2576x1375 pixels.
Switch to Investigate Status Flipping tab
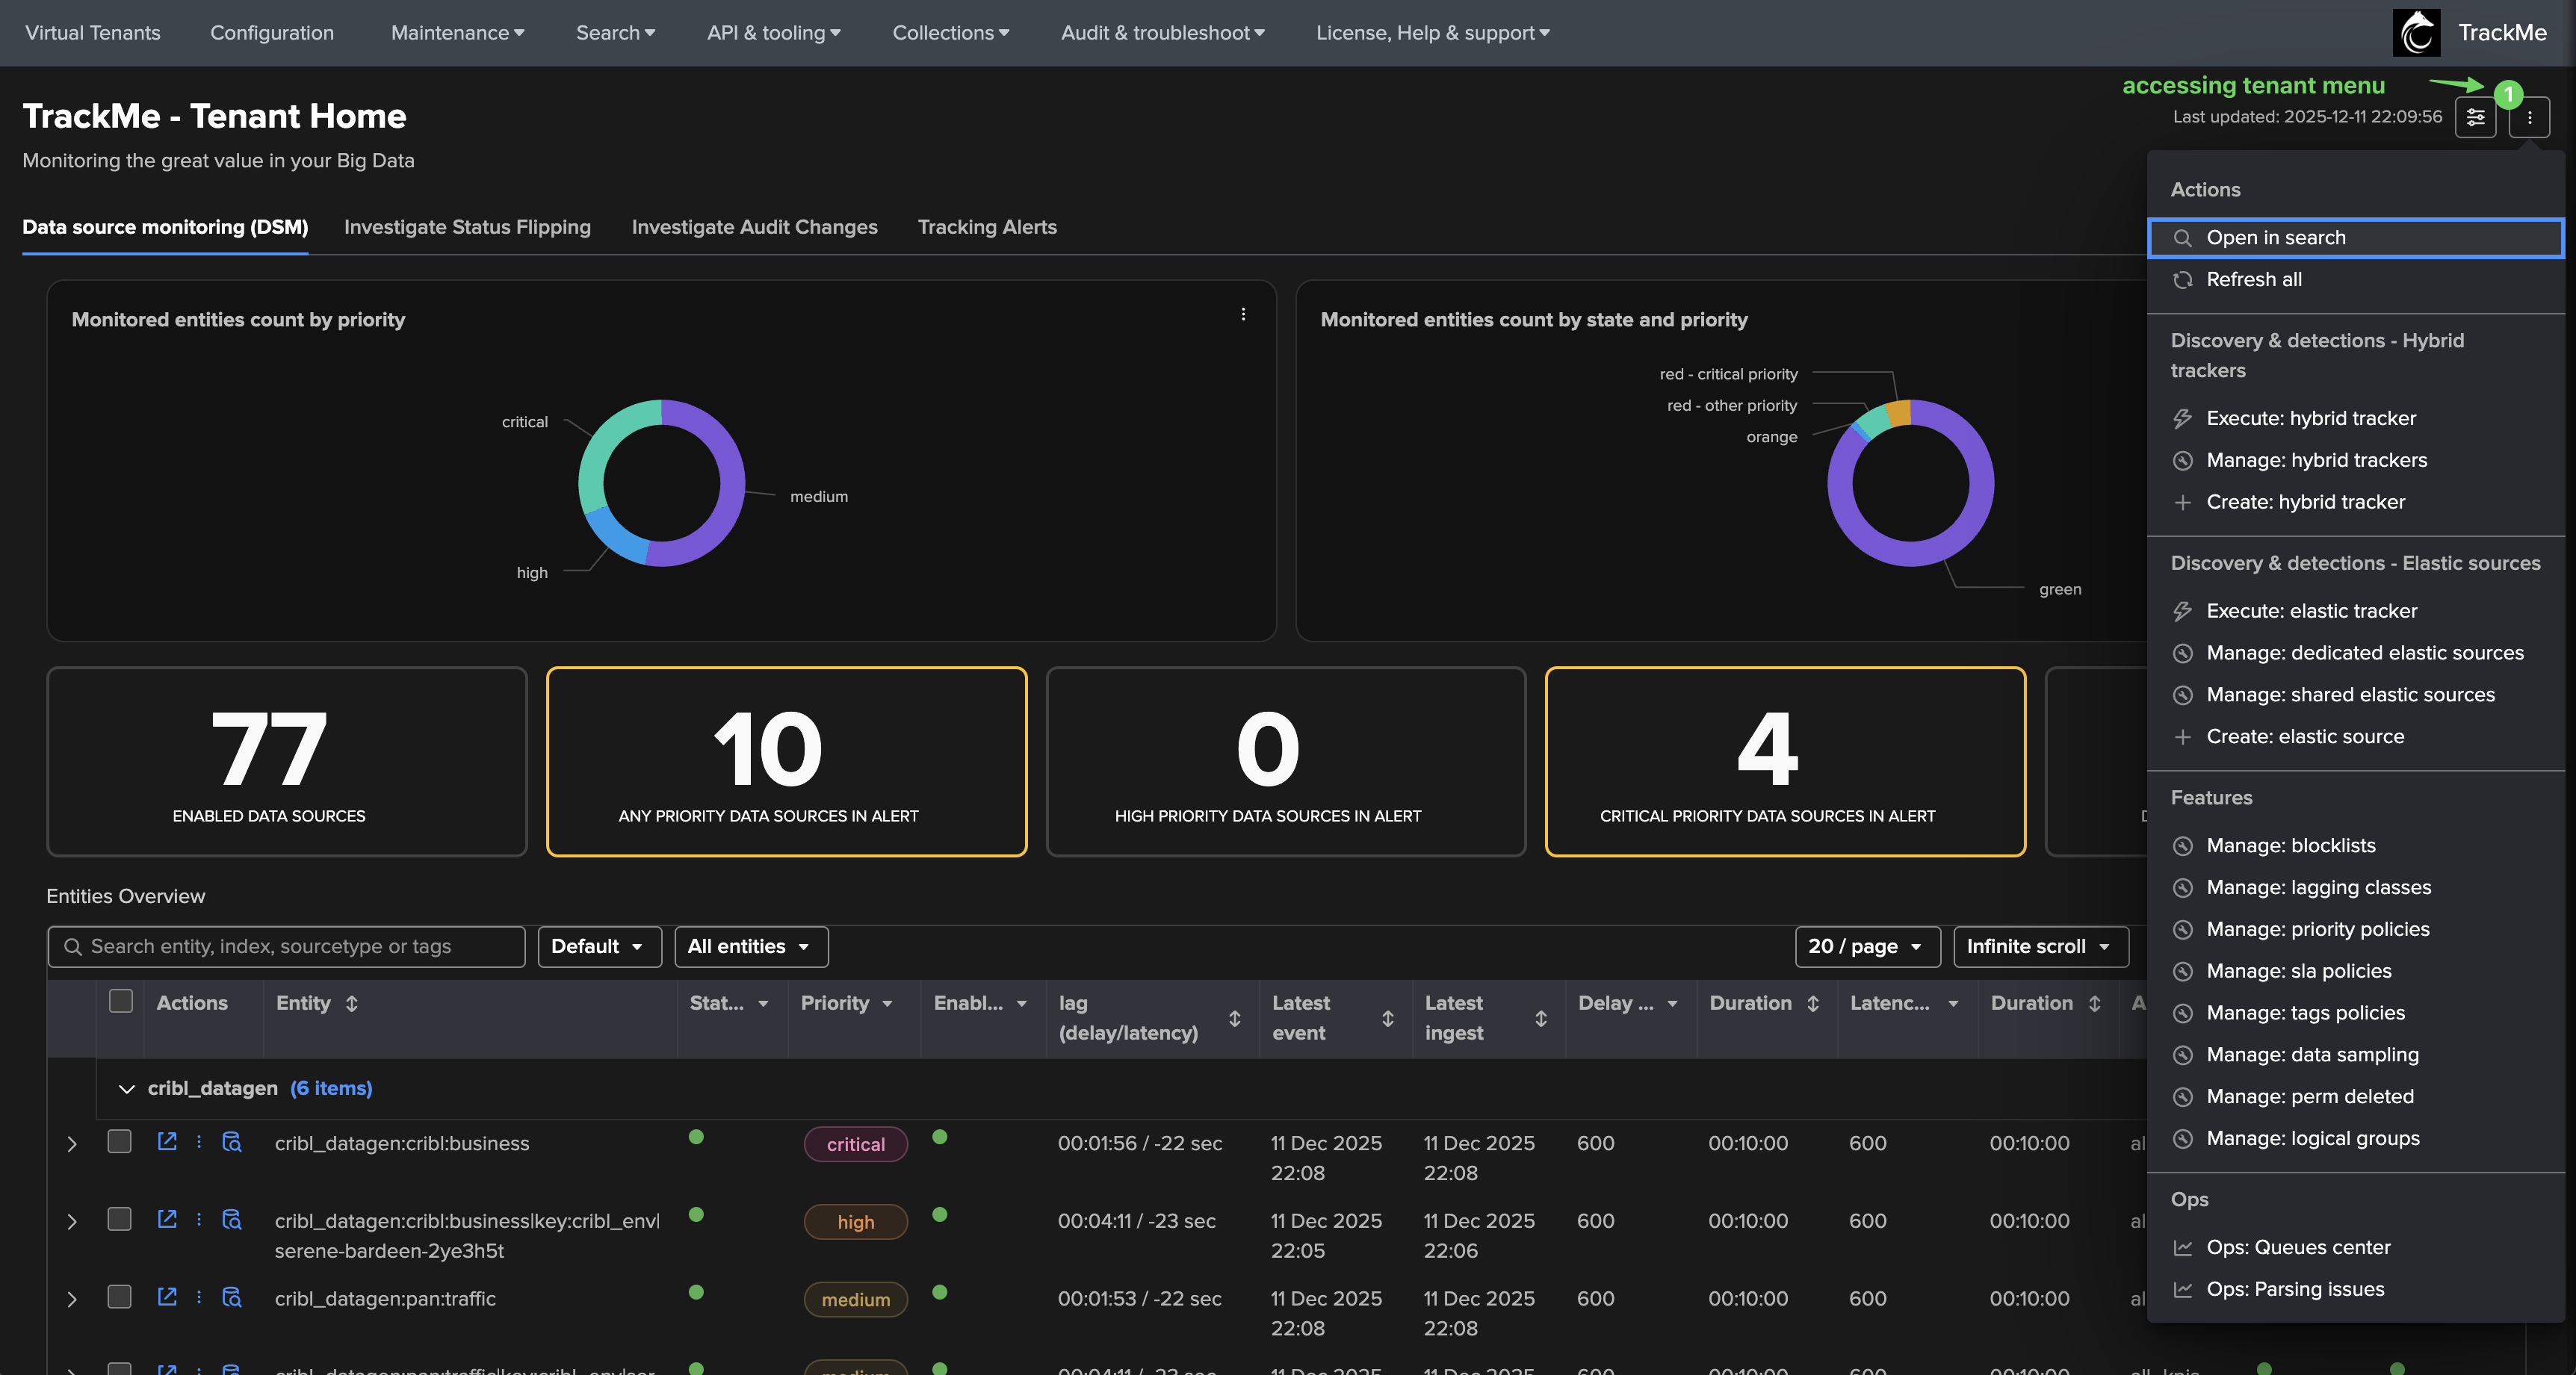[x=467, y=227]
